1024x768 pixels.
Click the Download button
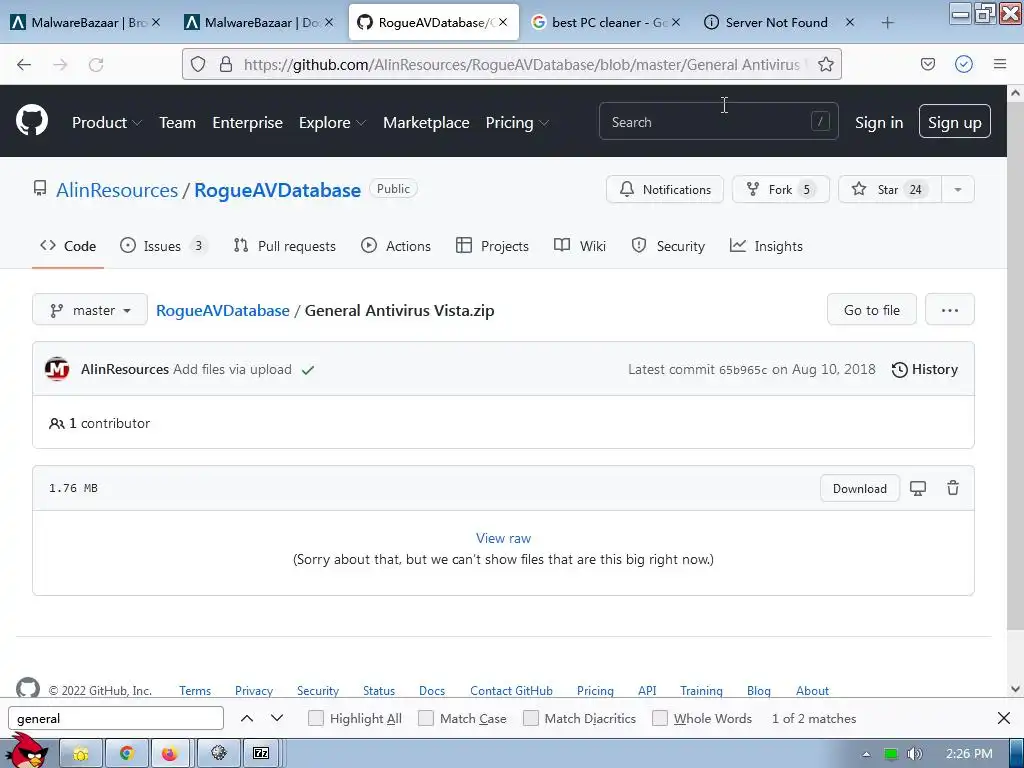coord(859,488)
